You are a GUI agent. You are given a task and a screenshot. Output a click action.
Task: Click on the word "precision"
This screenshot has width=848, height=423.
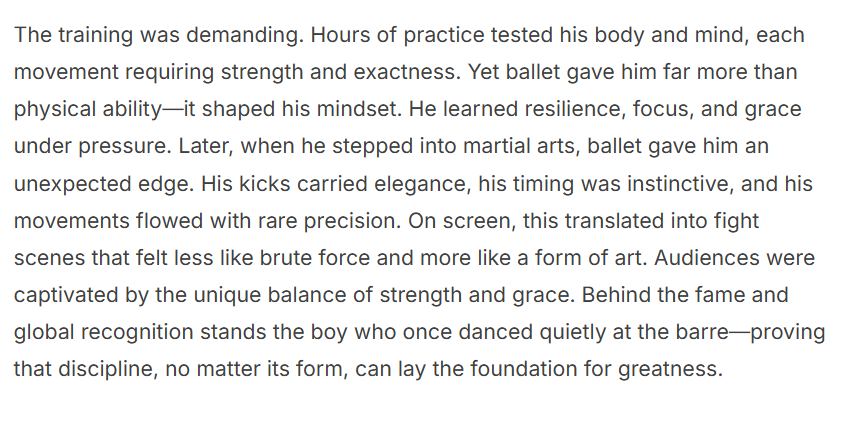[x=358, y=221]
